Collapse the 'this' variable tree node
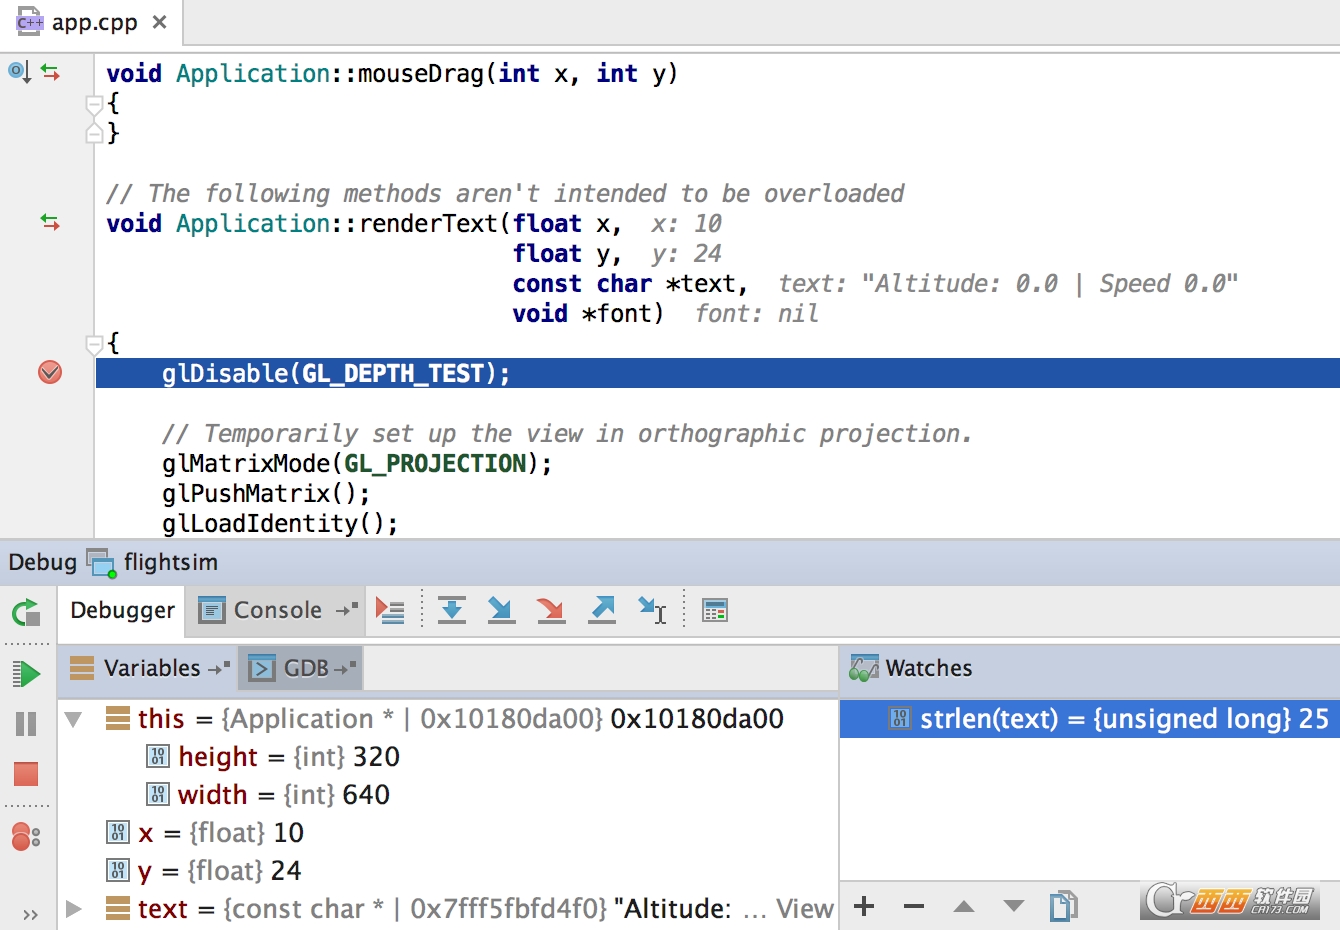The image size is (1340, 930). pyautogui.click(x=73, y=718)
